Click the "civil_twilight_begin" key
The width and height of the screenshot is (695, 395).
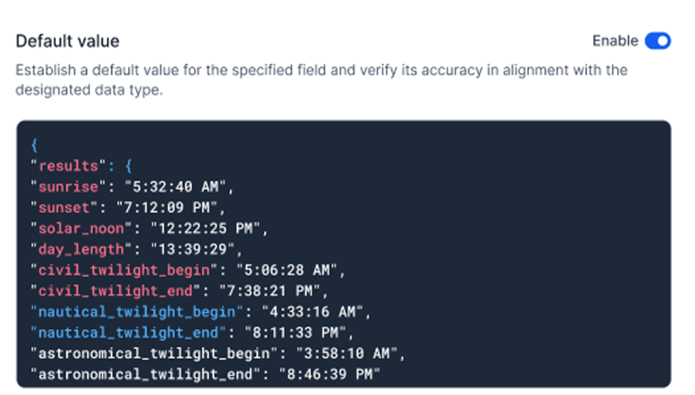[x=124, y=270]
